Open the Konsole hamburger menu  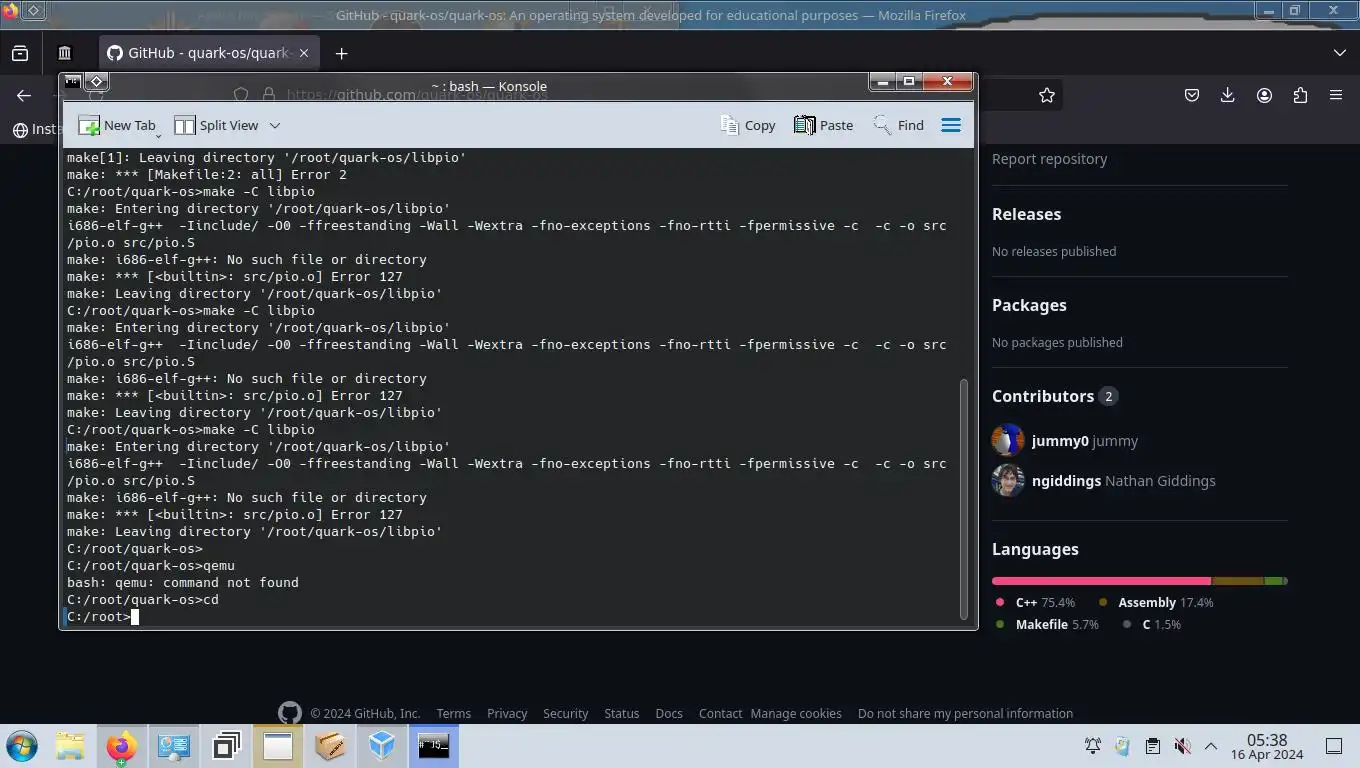tap(951, 125)
